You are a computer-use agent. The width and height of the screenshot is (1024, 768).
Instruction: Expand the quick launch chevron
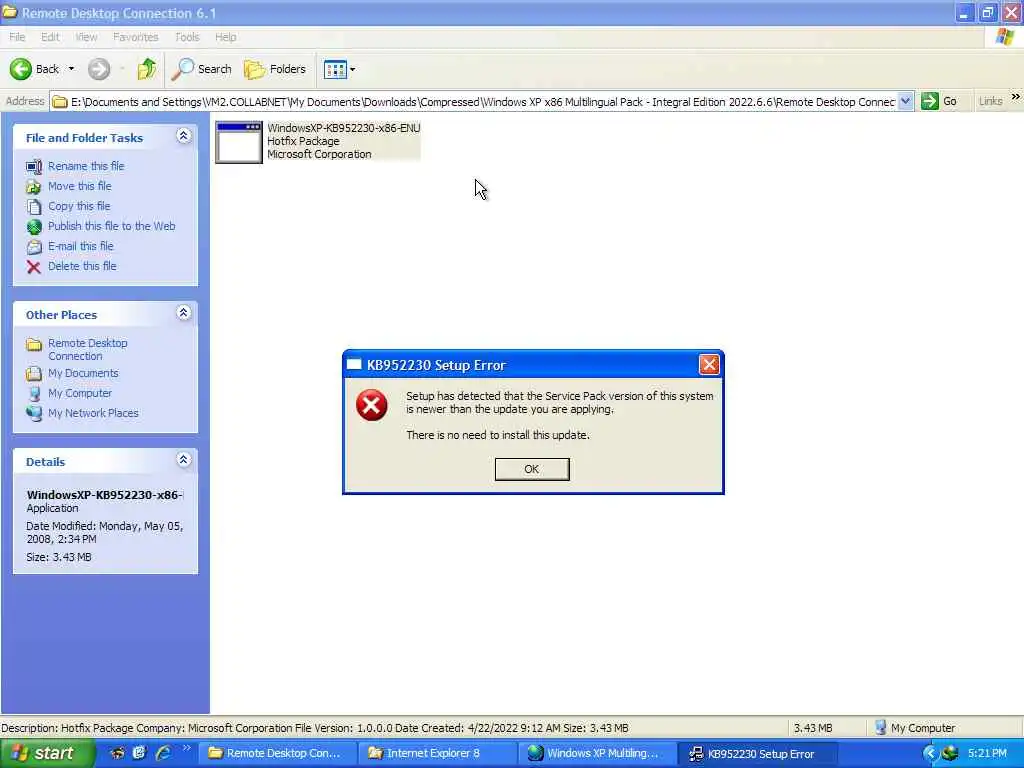tap(187, 748)
